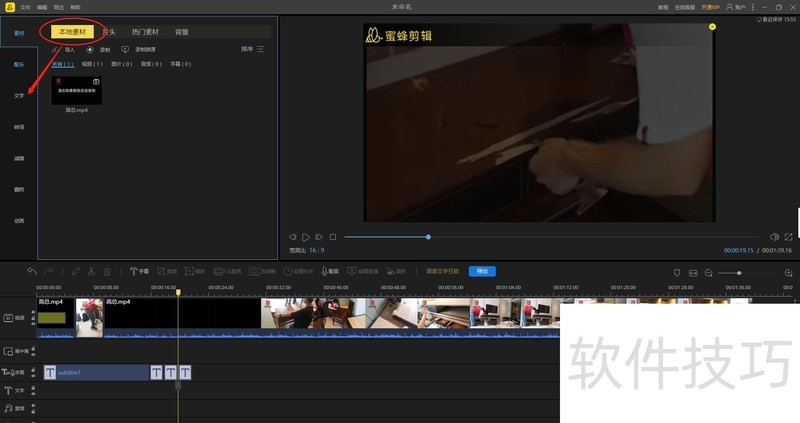Click the 字幕 subtitle toolbar button
Viewport: 800px width, 423px height.
pos(139,271)
